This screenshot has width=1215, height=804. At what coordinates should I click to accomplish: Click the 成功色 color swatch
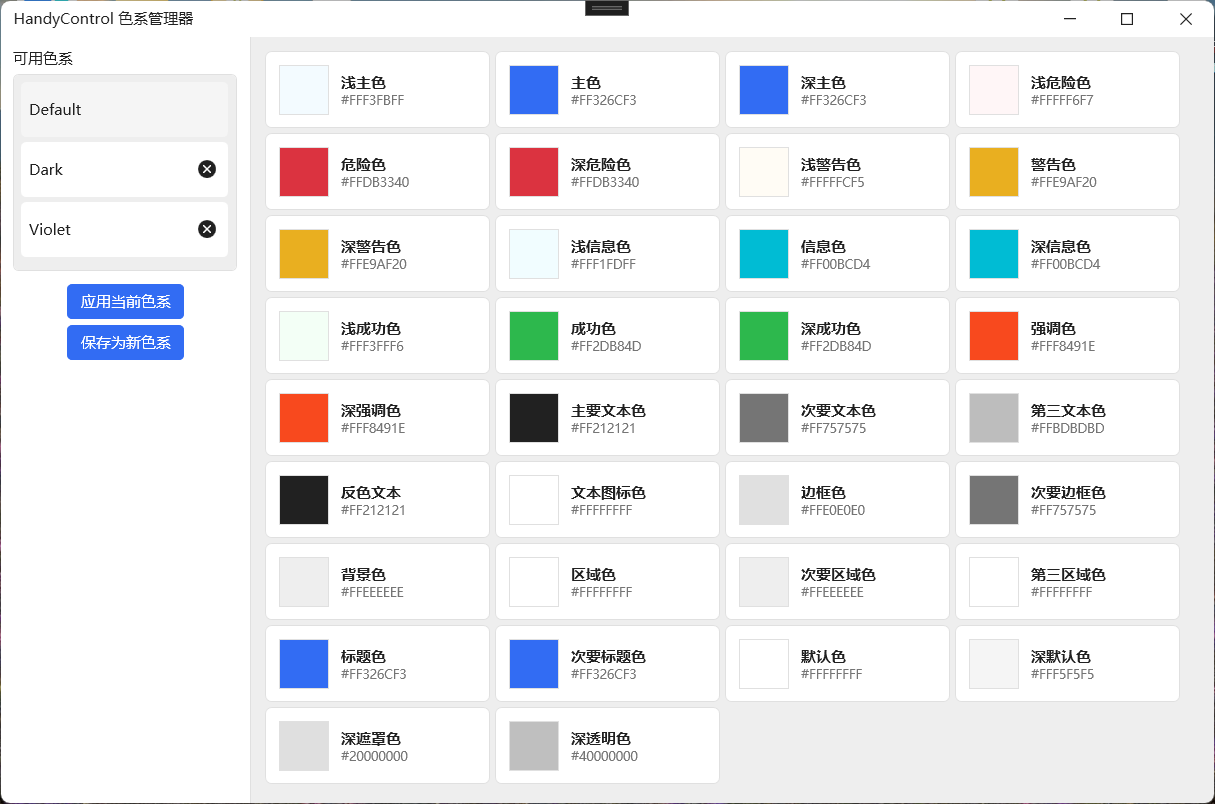pos(533,335)
